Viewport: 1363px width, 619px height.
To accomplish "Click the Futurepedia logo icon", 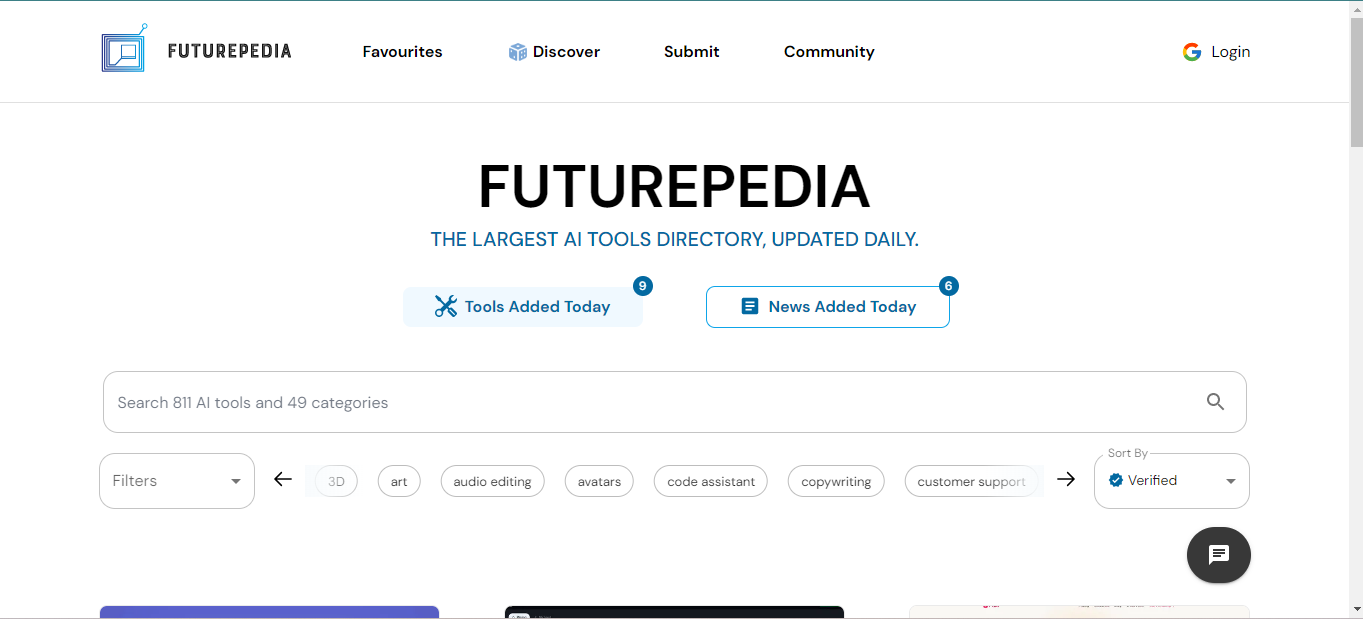I will pyautogui.click(x=125, y=48).
